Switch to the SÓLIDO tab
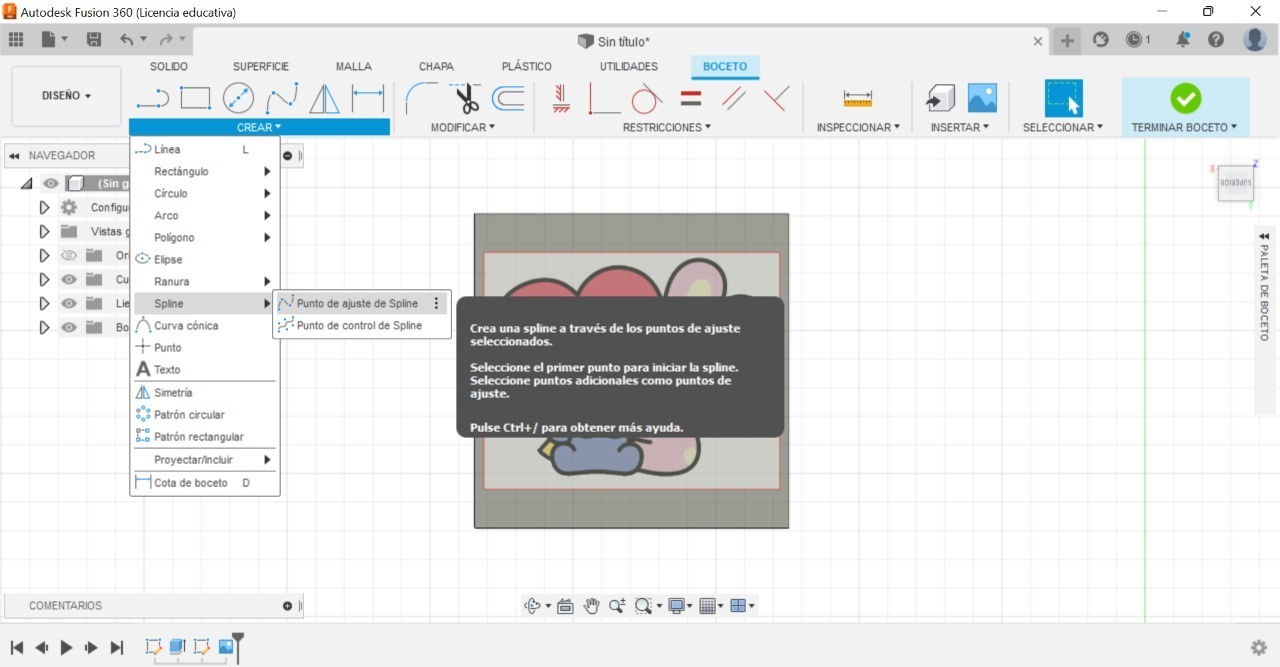The height and width of the screenshot is (667, 1280). click(169, 66)
